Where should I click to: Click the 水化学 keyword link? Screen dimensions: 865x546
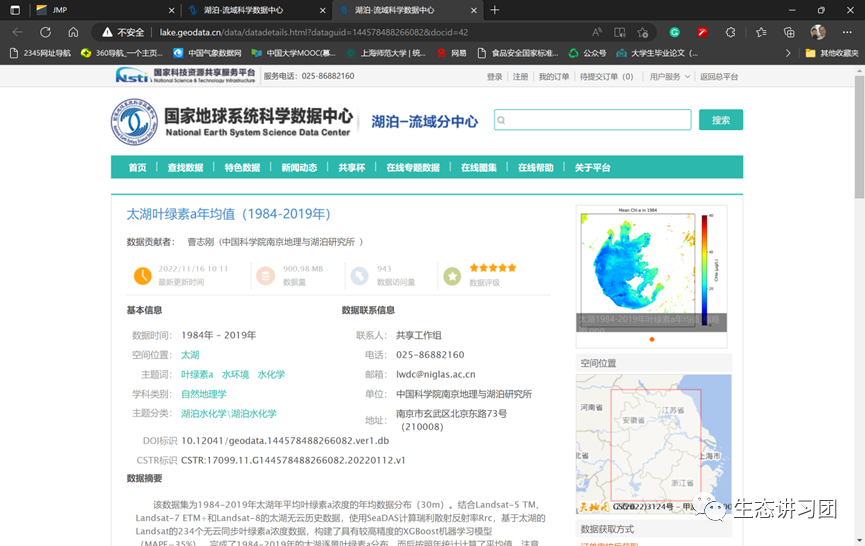[x=271, y=374]
